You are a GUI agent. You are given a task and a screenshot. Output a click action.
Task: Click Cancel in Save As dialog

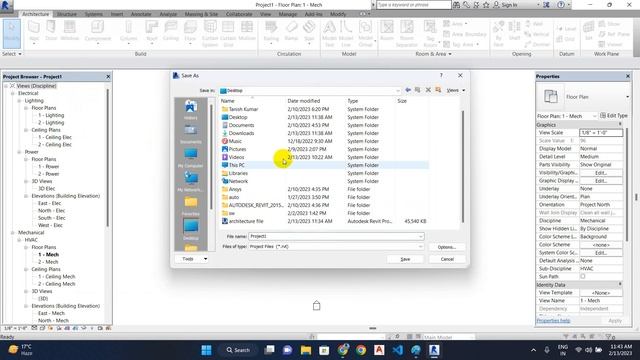tap(447, 259)
